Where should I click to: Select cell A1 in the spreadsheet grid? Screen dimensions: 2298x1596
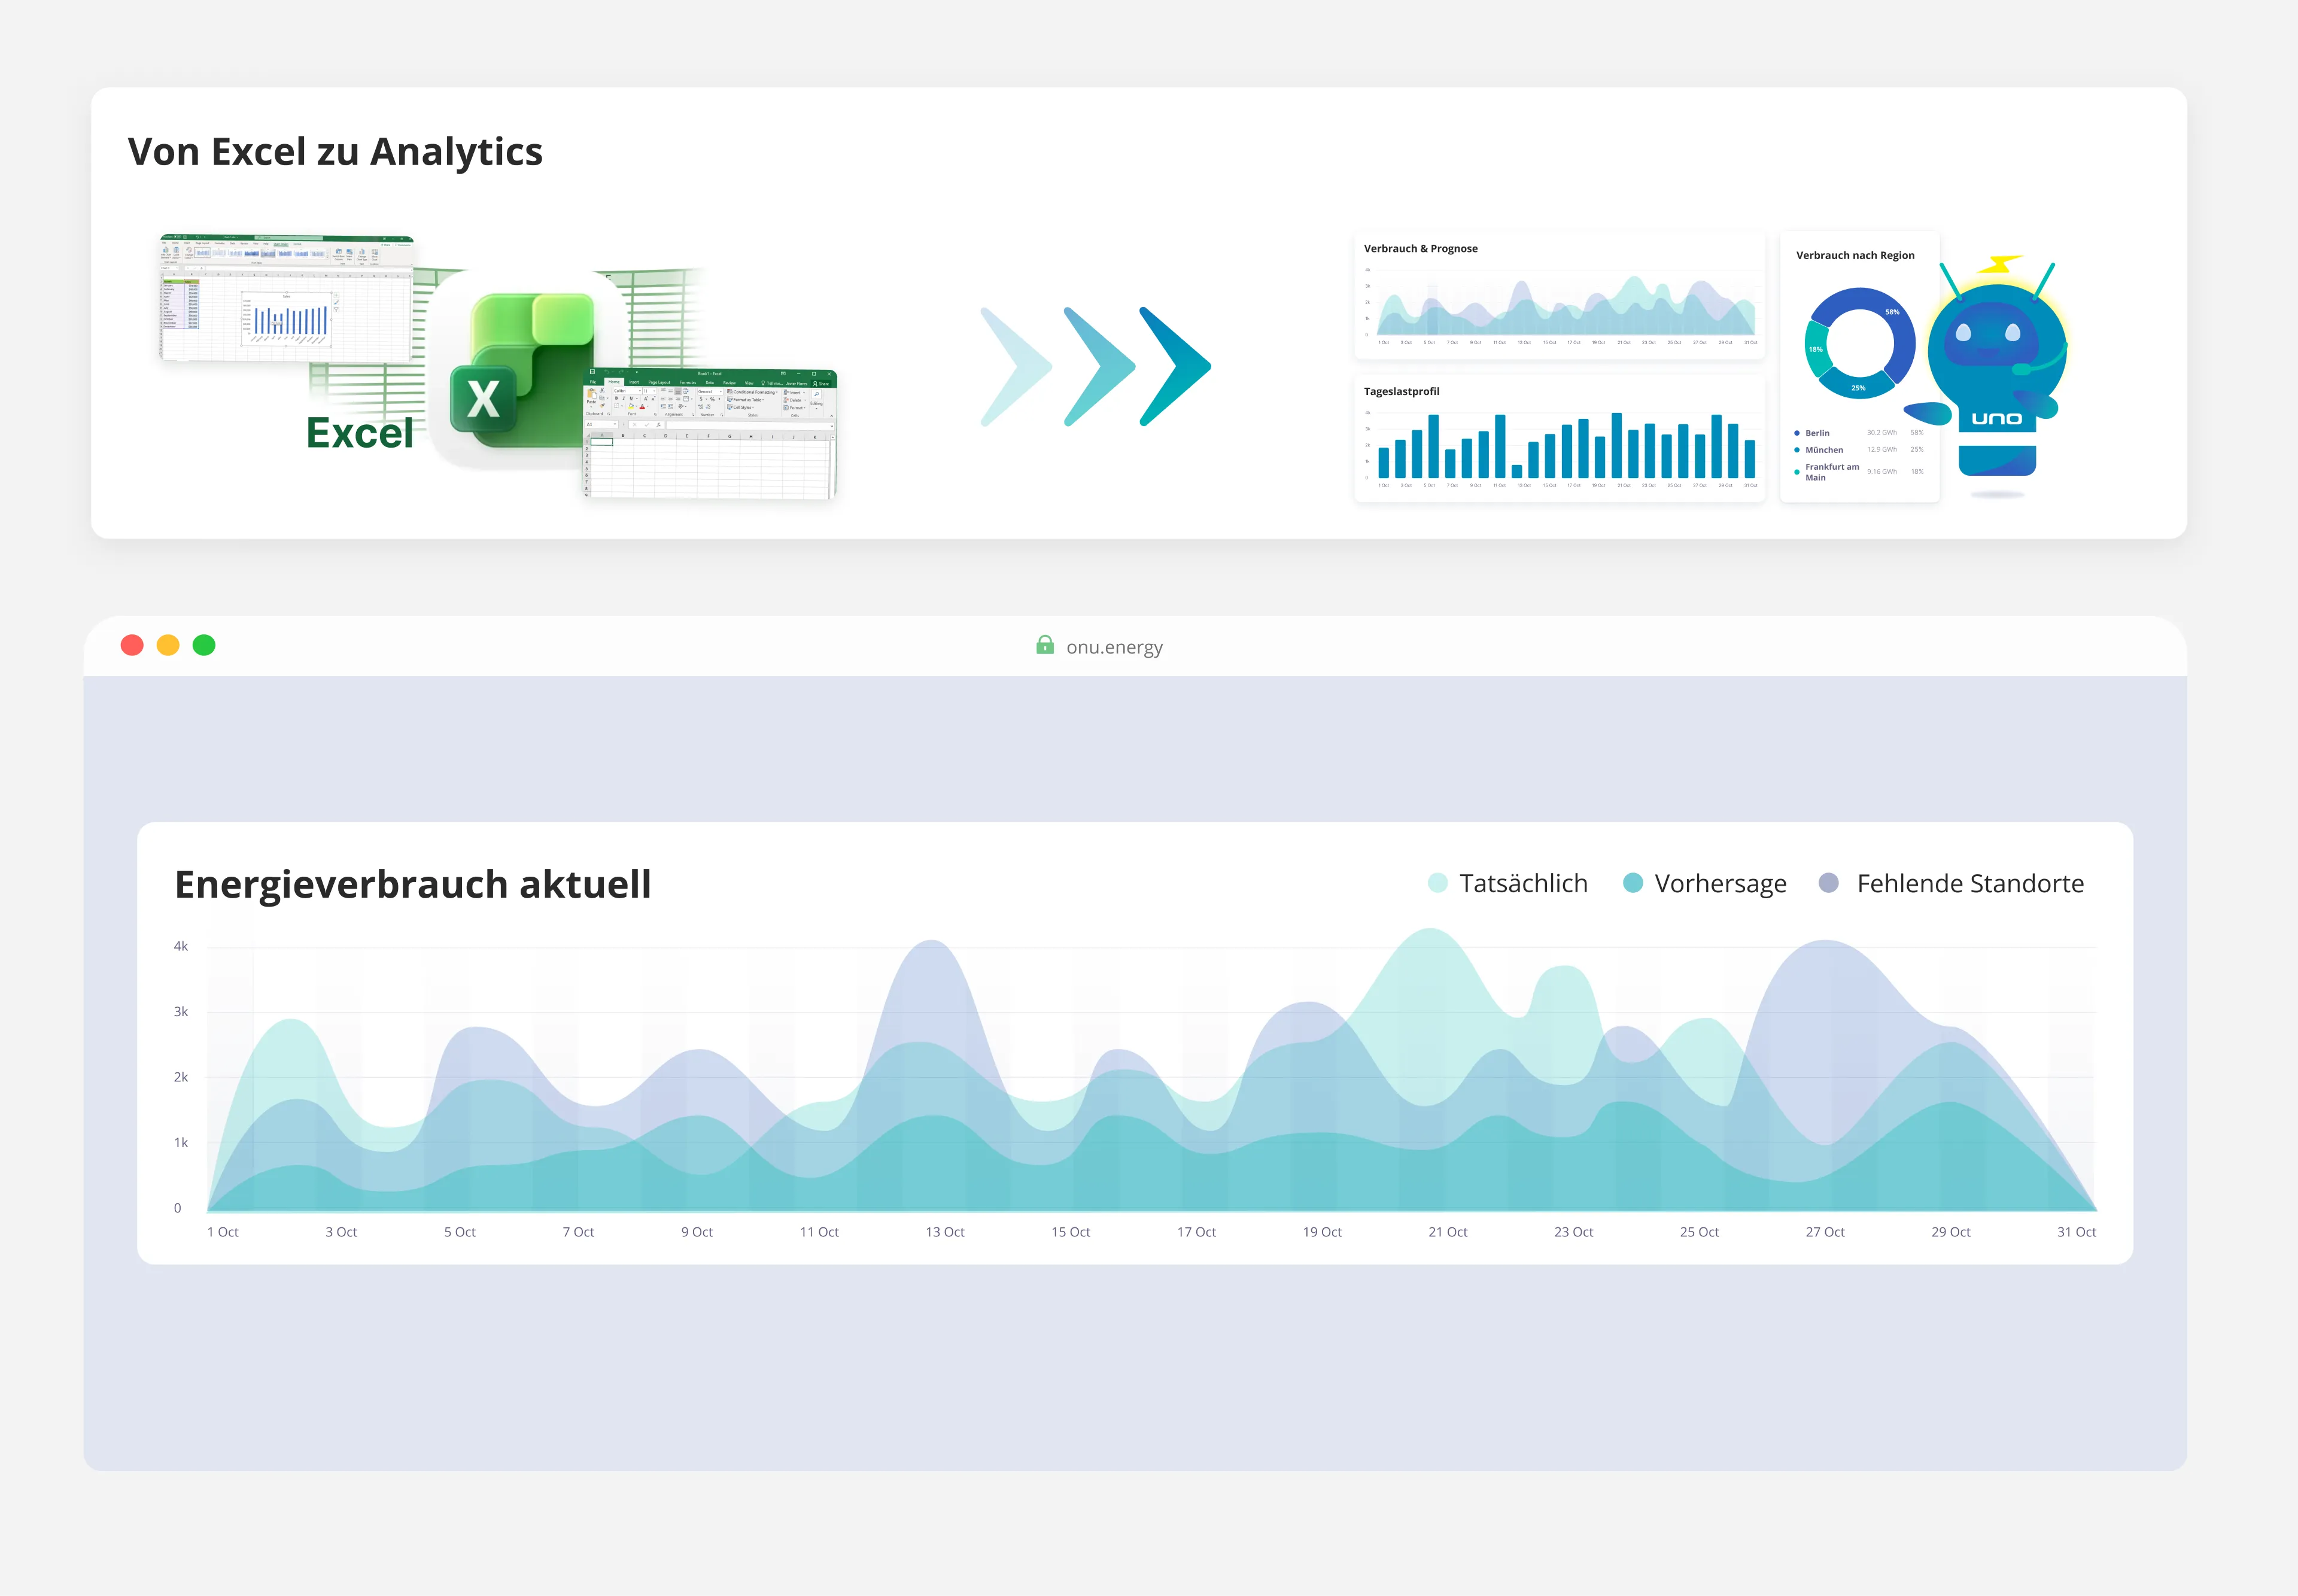[602, 442]
